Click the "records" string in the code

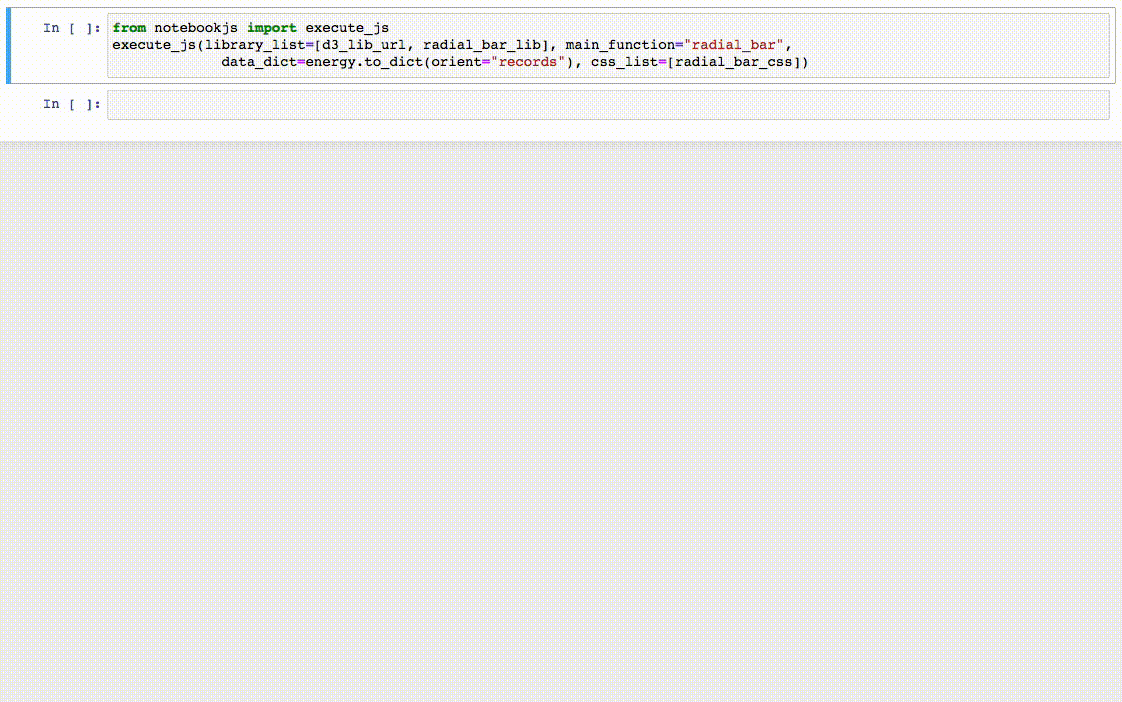pyautogui.click(x=527, y=62)
